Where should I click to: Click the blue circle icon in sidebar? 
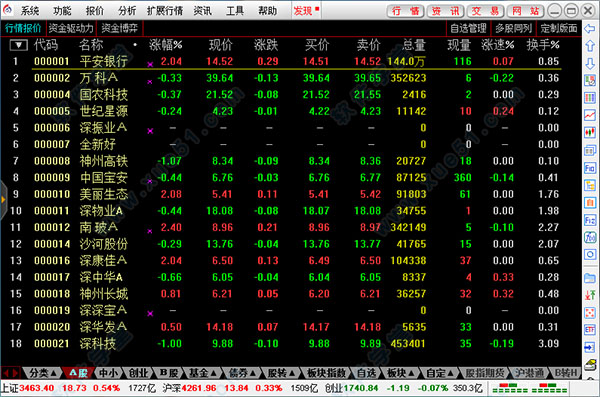(590, 255)
